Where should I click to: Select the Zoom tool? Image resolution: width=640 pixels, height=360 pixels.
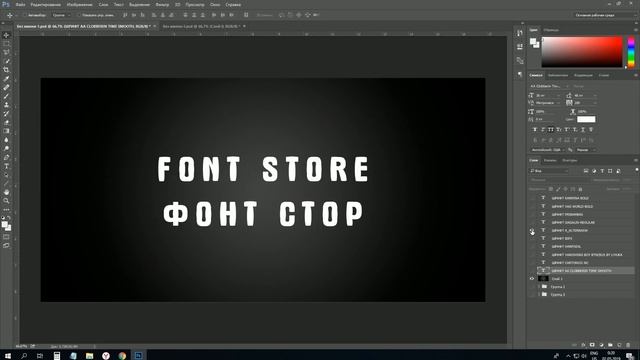6,201
